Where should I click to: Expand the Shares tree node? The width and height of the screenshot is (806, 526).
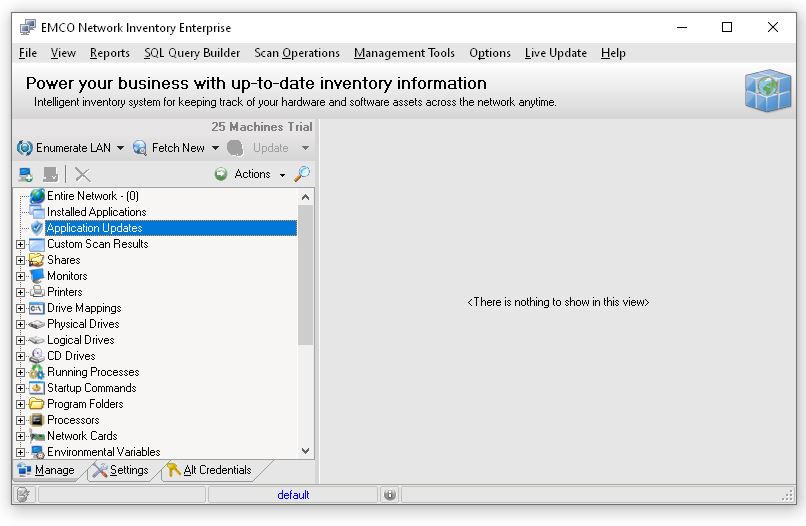click(x=20, y=260)
